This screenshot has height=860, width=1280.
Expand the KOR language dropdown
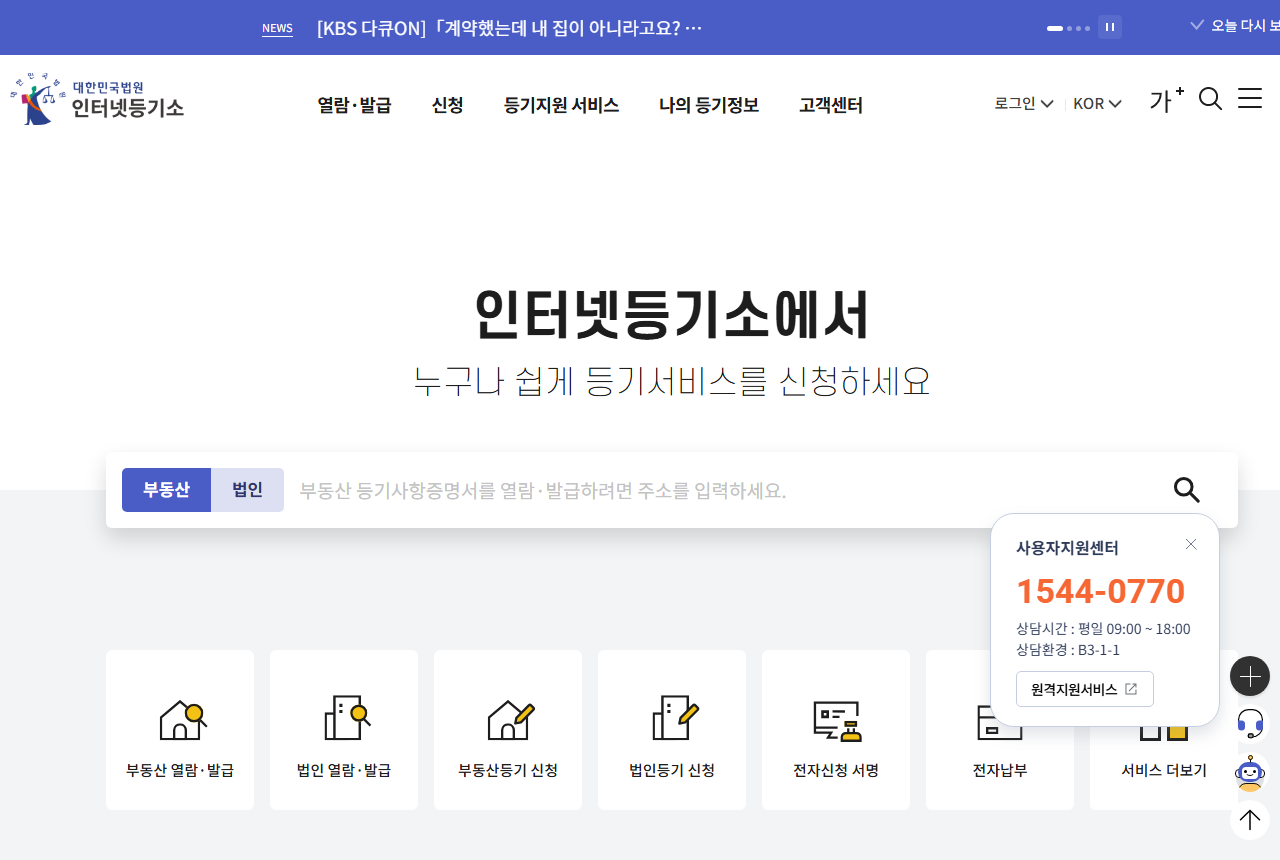1097,103
